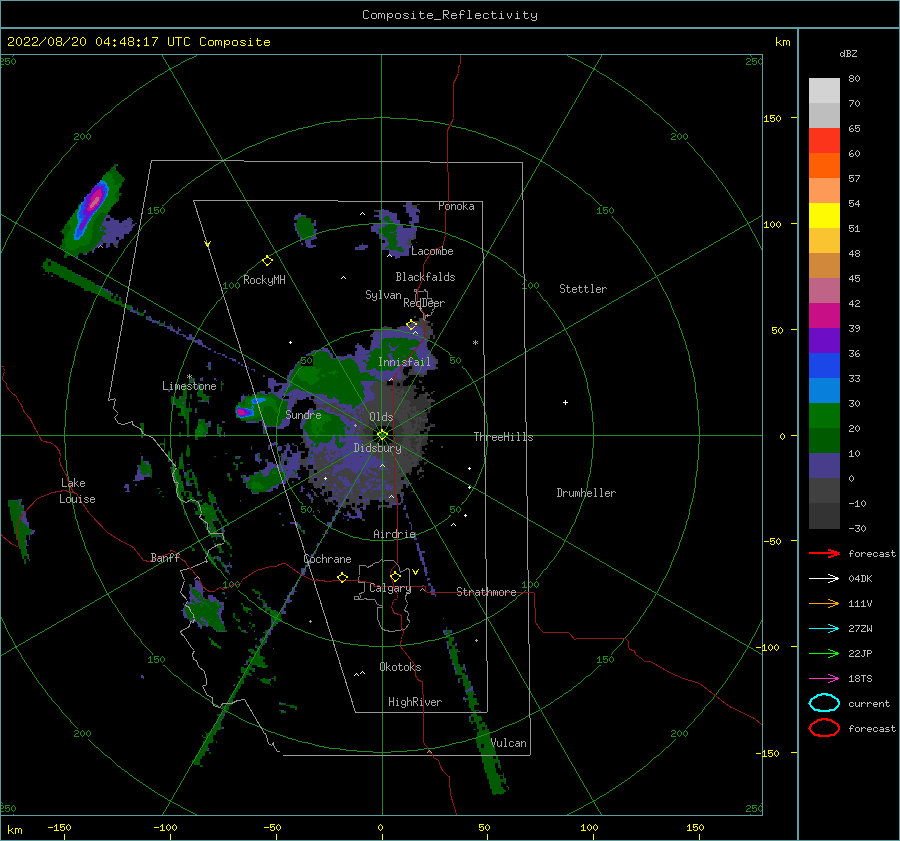Click the Didsbury label

(378, 448)
